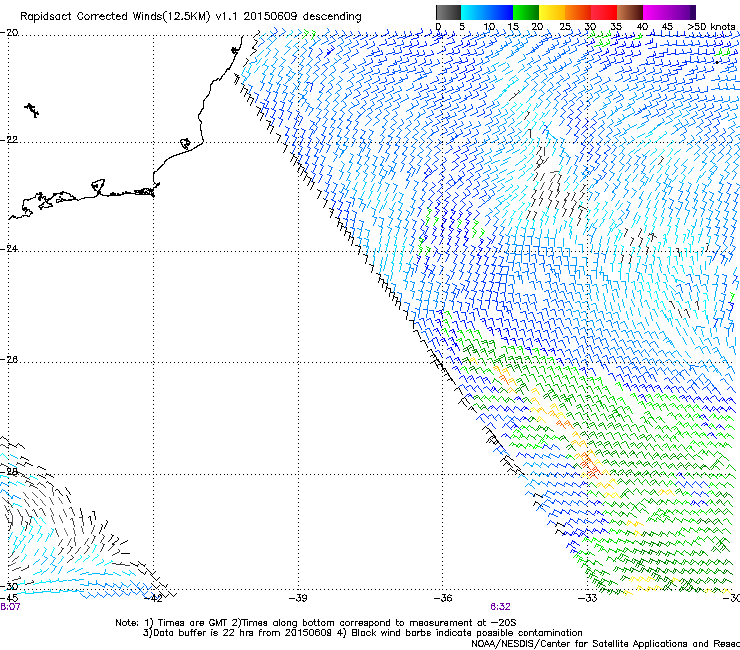740x650 pixels.
Task: Click the '-39' longitude axis label
Action: click(x=298, y=598)
